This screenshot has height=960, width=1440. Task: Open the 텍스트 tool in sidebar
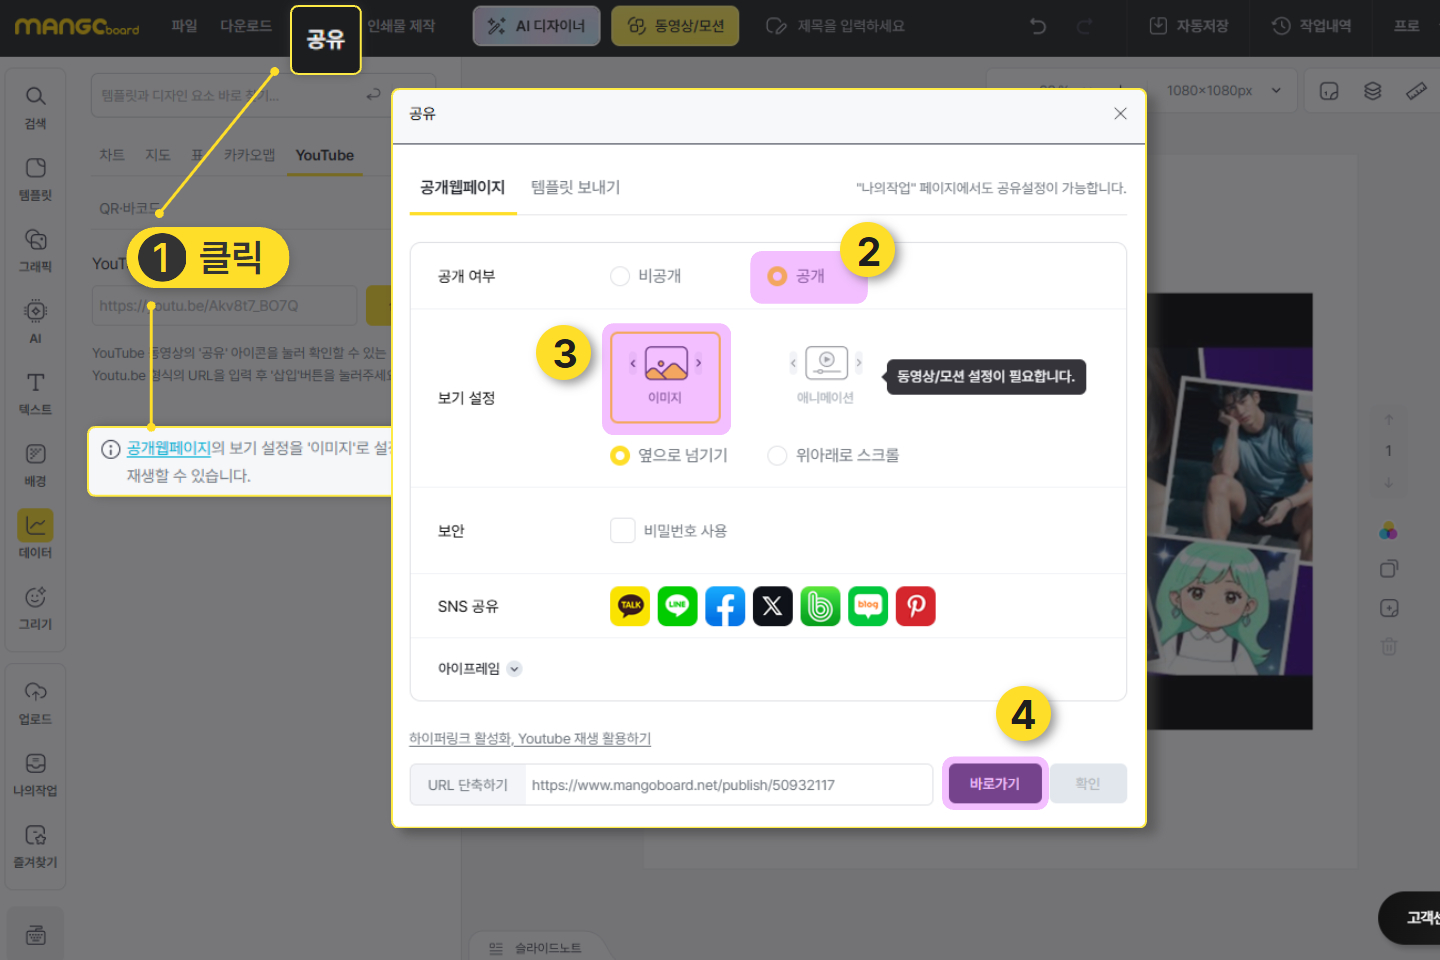coord(35,393)
